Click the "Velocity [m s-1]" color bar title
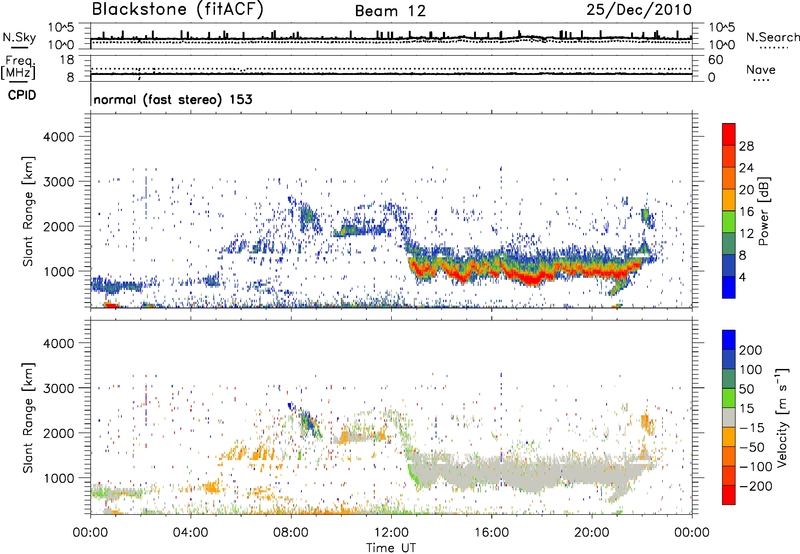This screenshot has height=554, width=800. (x=782, y=417)
